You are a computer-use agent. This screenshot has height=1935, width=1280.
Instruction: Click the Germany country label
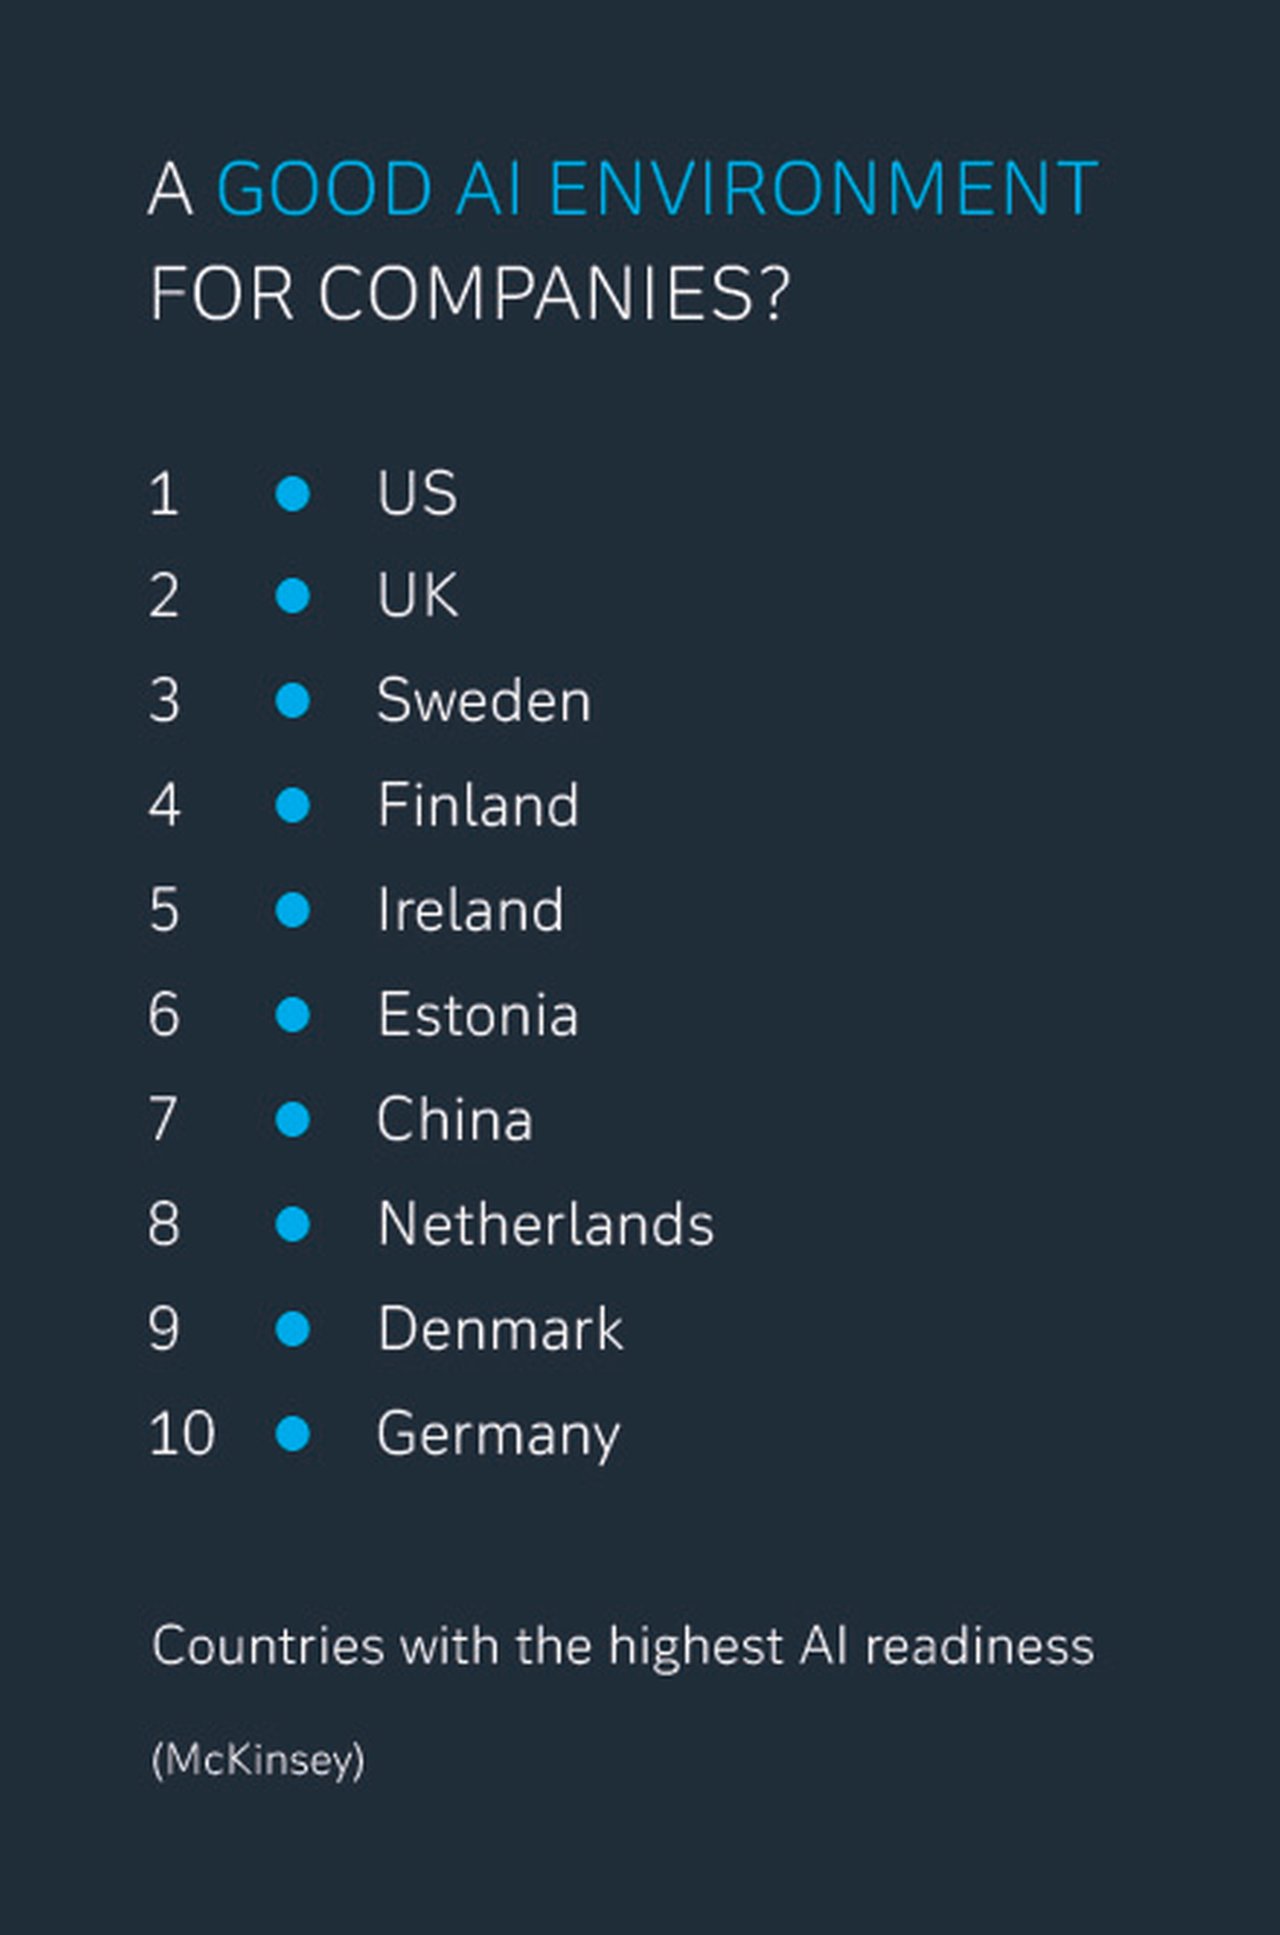(x=499, y=1436)
